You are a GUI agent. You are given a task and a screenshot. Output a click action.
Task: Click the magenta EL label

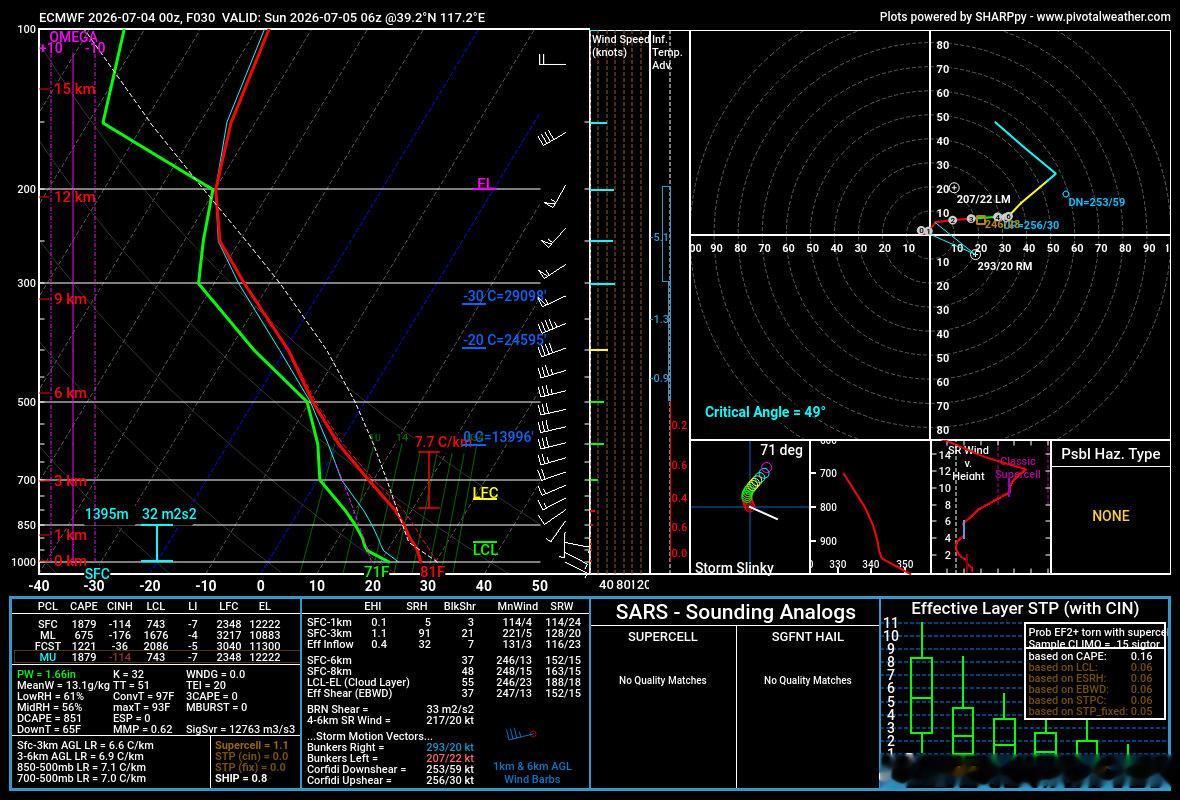tap(485, 184)
